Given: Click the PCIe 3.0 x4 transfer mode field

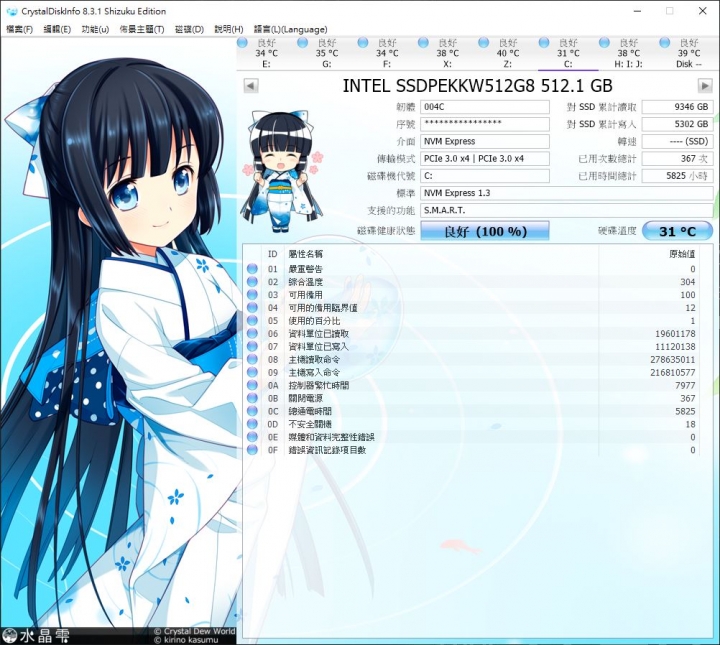Looking at the screenshot, I should click(x=485, y=158).
